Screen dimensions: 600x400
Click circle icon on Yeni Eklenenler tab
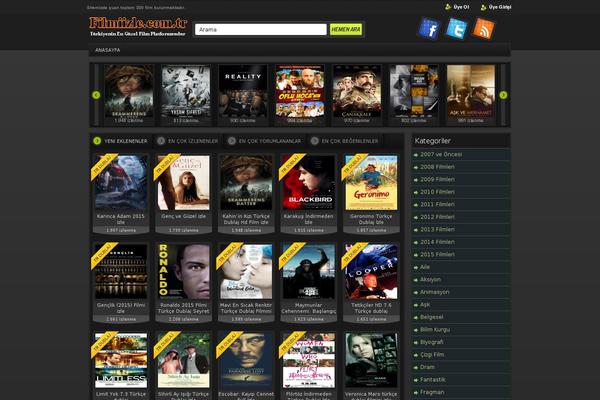[97, 141]
